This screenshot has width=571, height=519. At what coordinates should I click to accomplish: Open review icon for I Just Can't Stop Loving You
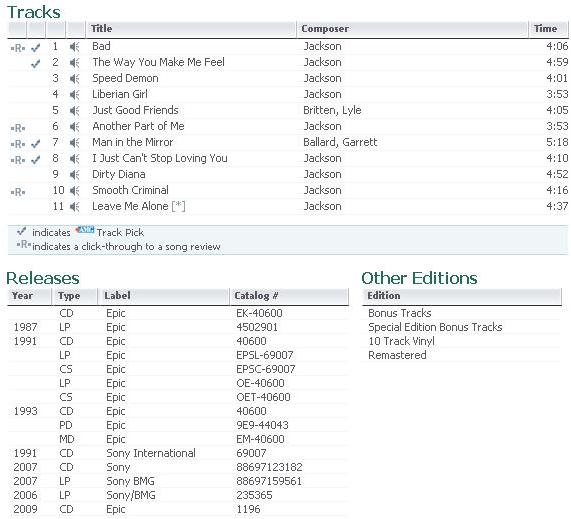coord(18,160)
